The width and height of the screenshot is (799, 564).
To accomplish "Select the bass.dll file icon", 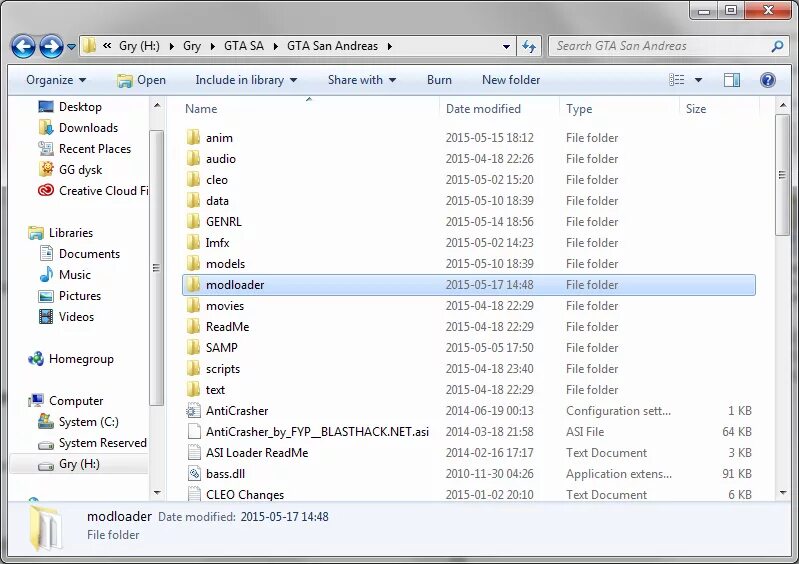I will coord(193,473).
